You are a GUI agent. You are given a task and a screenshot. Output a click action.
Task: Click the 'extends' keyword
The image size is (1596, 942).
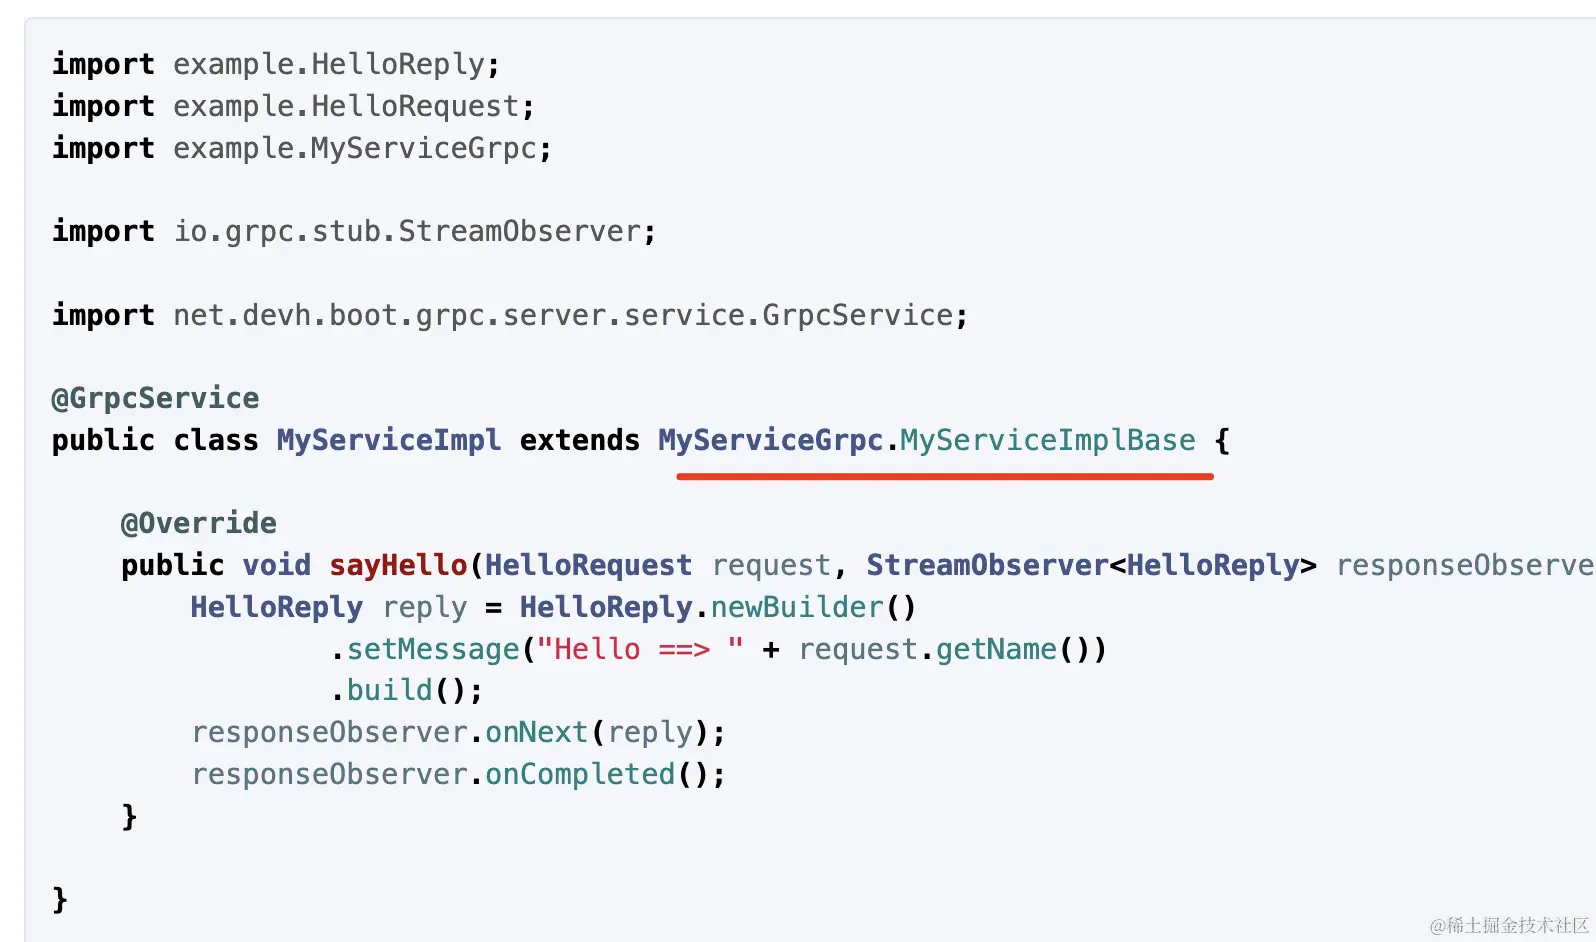pos(580,440)
